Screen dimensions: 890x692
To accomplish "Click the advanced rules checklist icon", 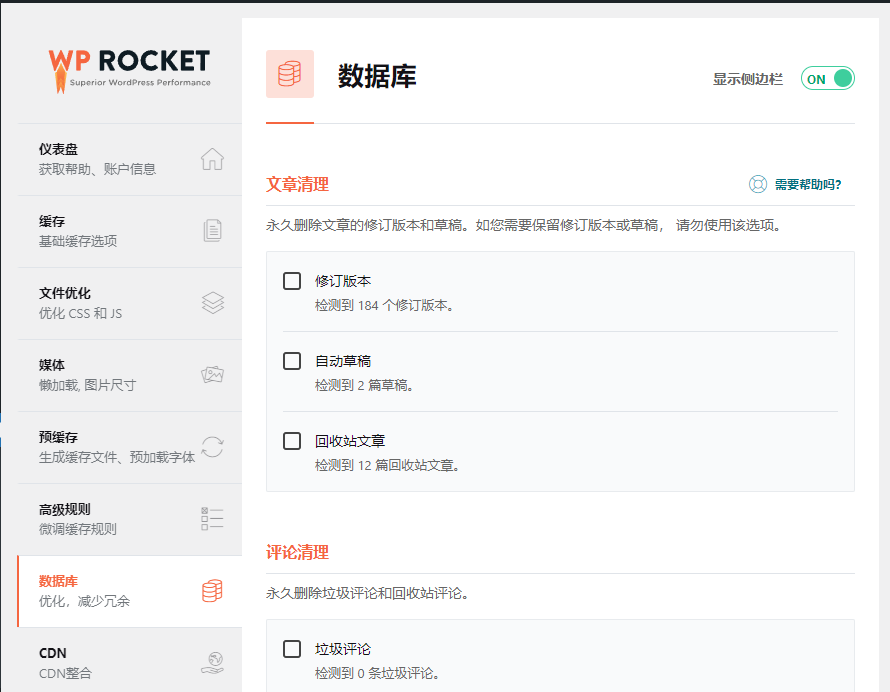I will point(212,518).
